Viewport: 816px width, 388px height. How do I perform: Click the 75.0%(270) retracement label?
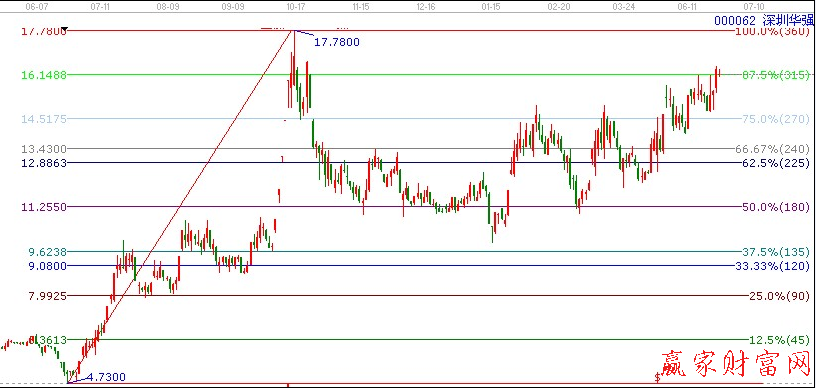775,119
